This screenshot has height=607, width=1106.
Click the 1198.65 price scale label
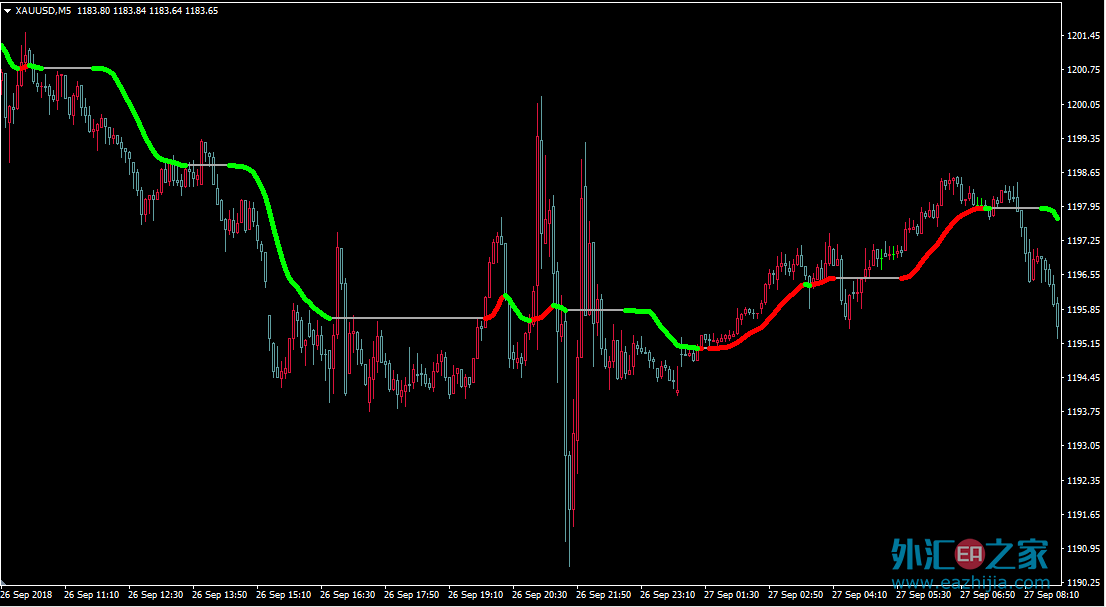1085,173
